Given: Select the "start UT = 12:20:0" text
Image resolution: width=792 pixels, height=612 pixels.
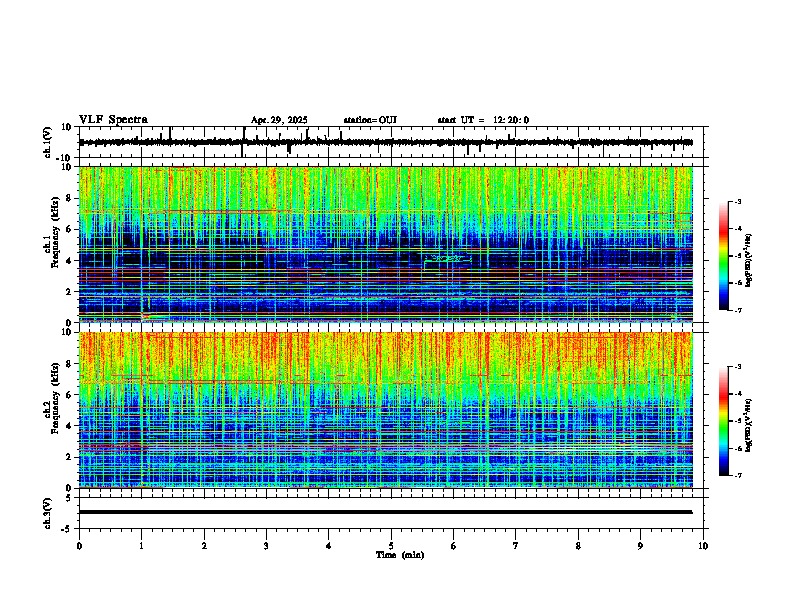Looking at the screenshot, I should pyautogui.click(x=483, y=120).
